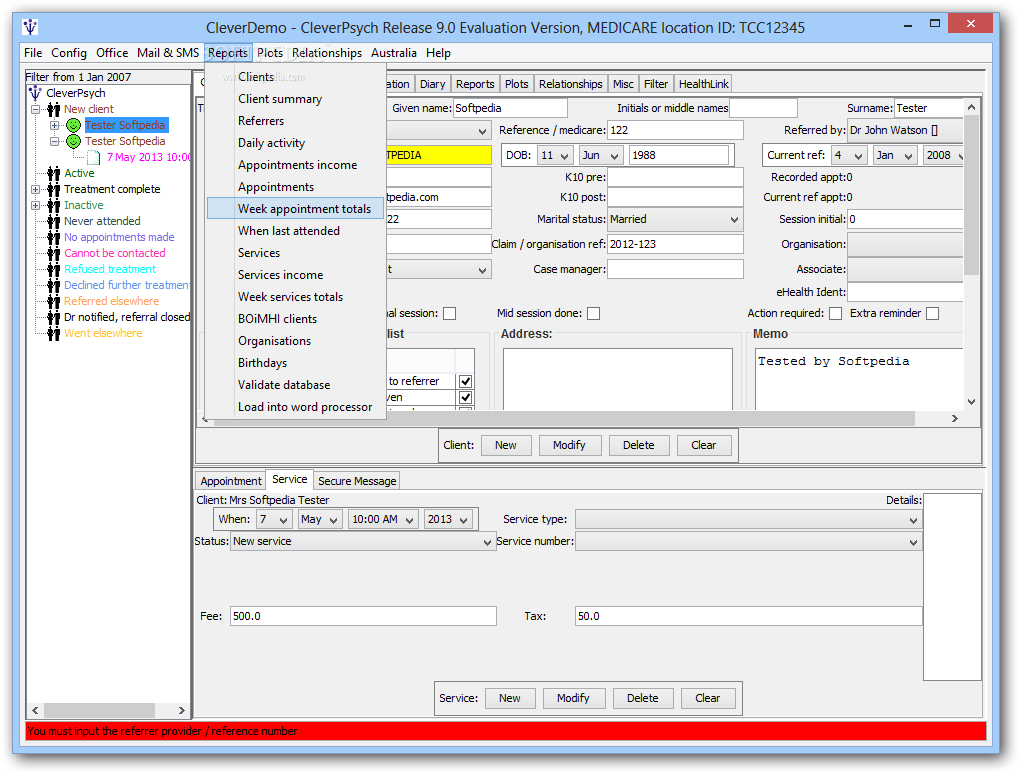Image resolution: width=1020 pixels, height=774 pixels.
Task: Click the Refused treatment people icon
Action: pyautogui.click(x=54, y=269)
